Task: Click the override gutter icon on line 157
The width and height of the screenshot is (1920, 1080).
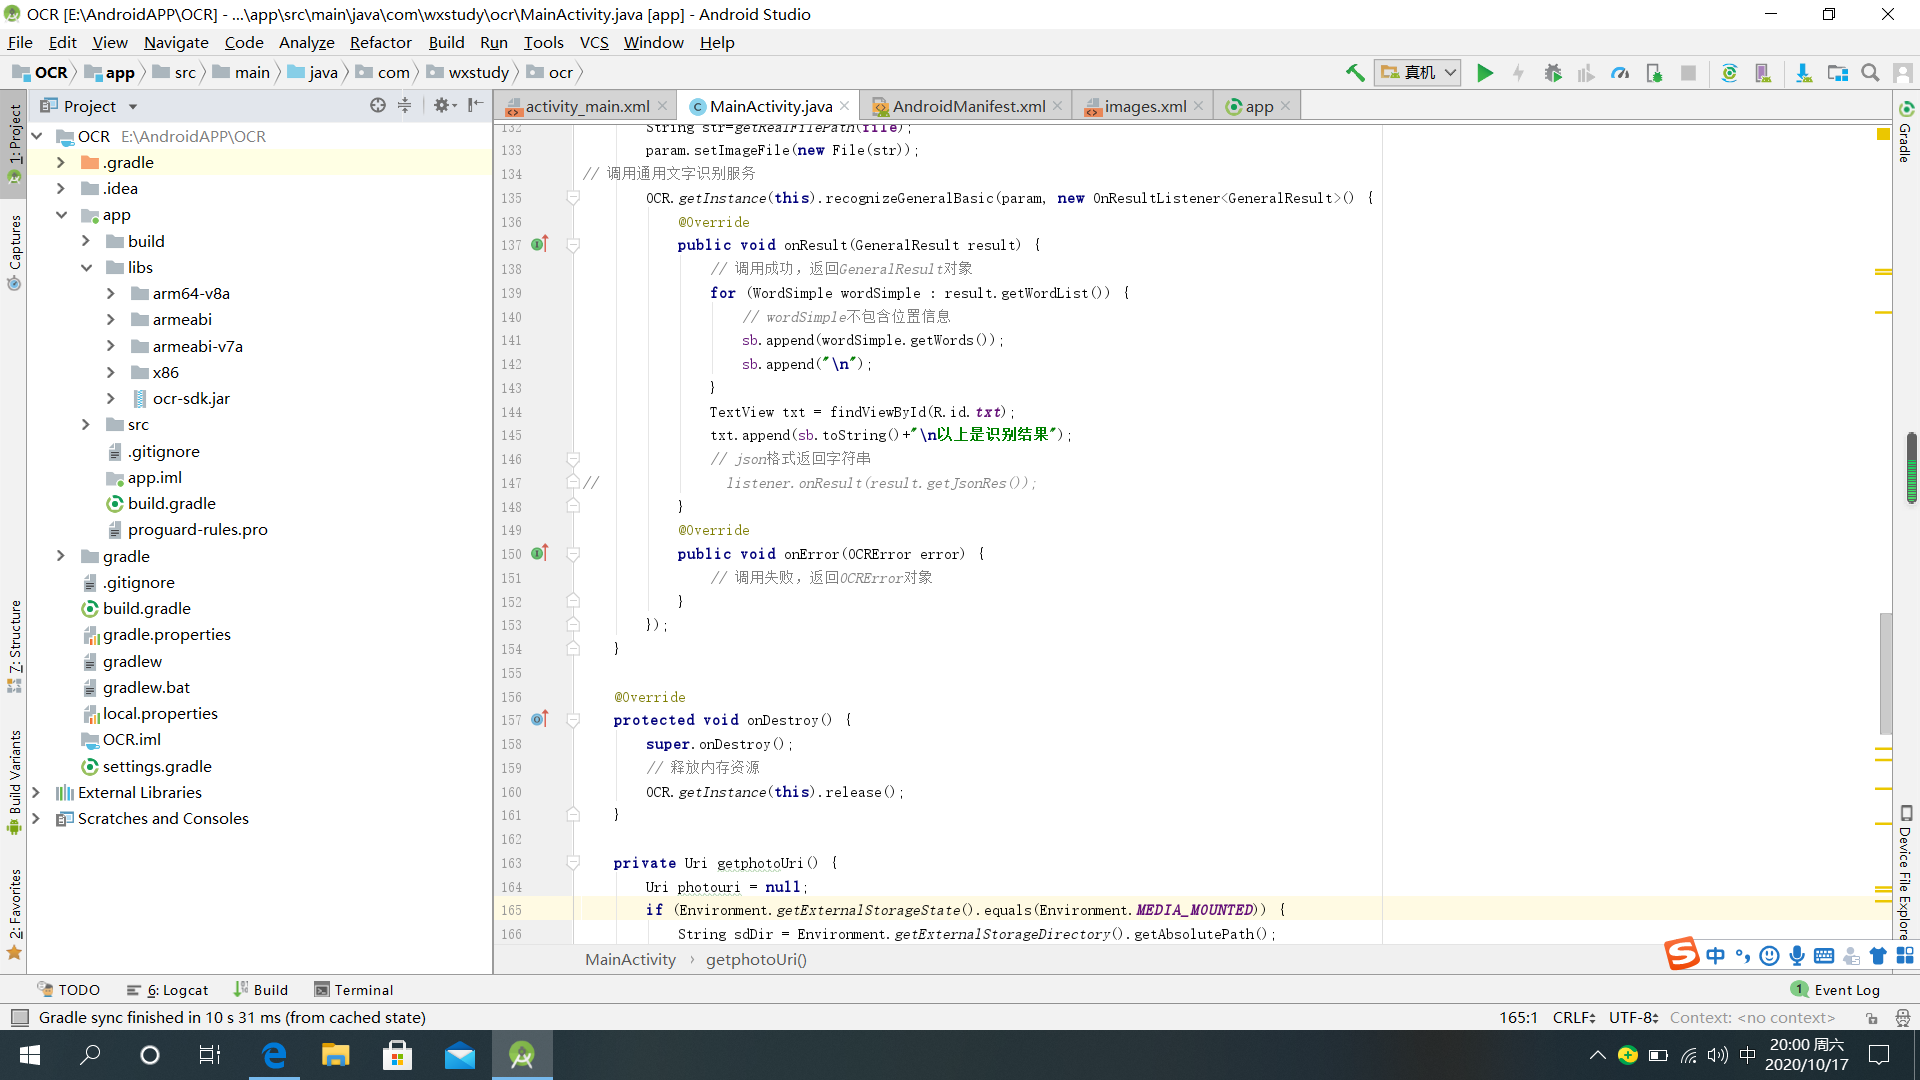Action: [x=540, y=720]
